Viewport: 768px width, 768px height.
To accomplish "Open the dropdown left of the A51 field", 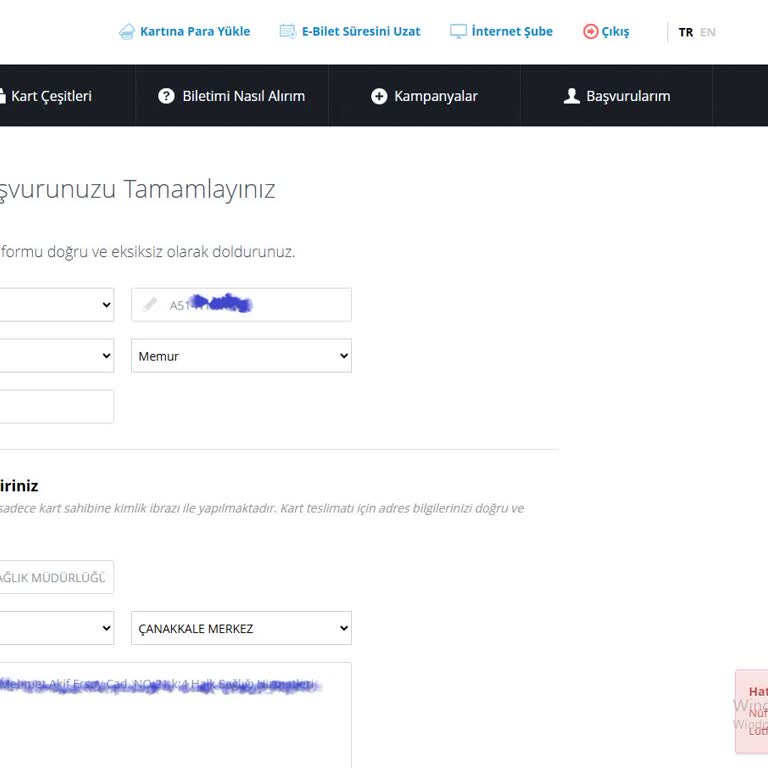I will click(x=55, y=305).
